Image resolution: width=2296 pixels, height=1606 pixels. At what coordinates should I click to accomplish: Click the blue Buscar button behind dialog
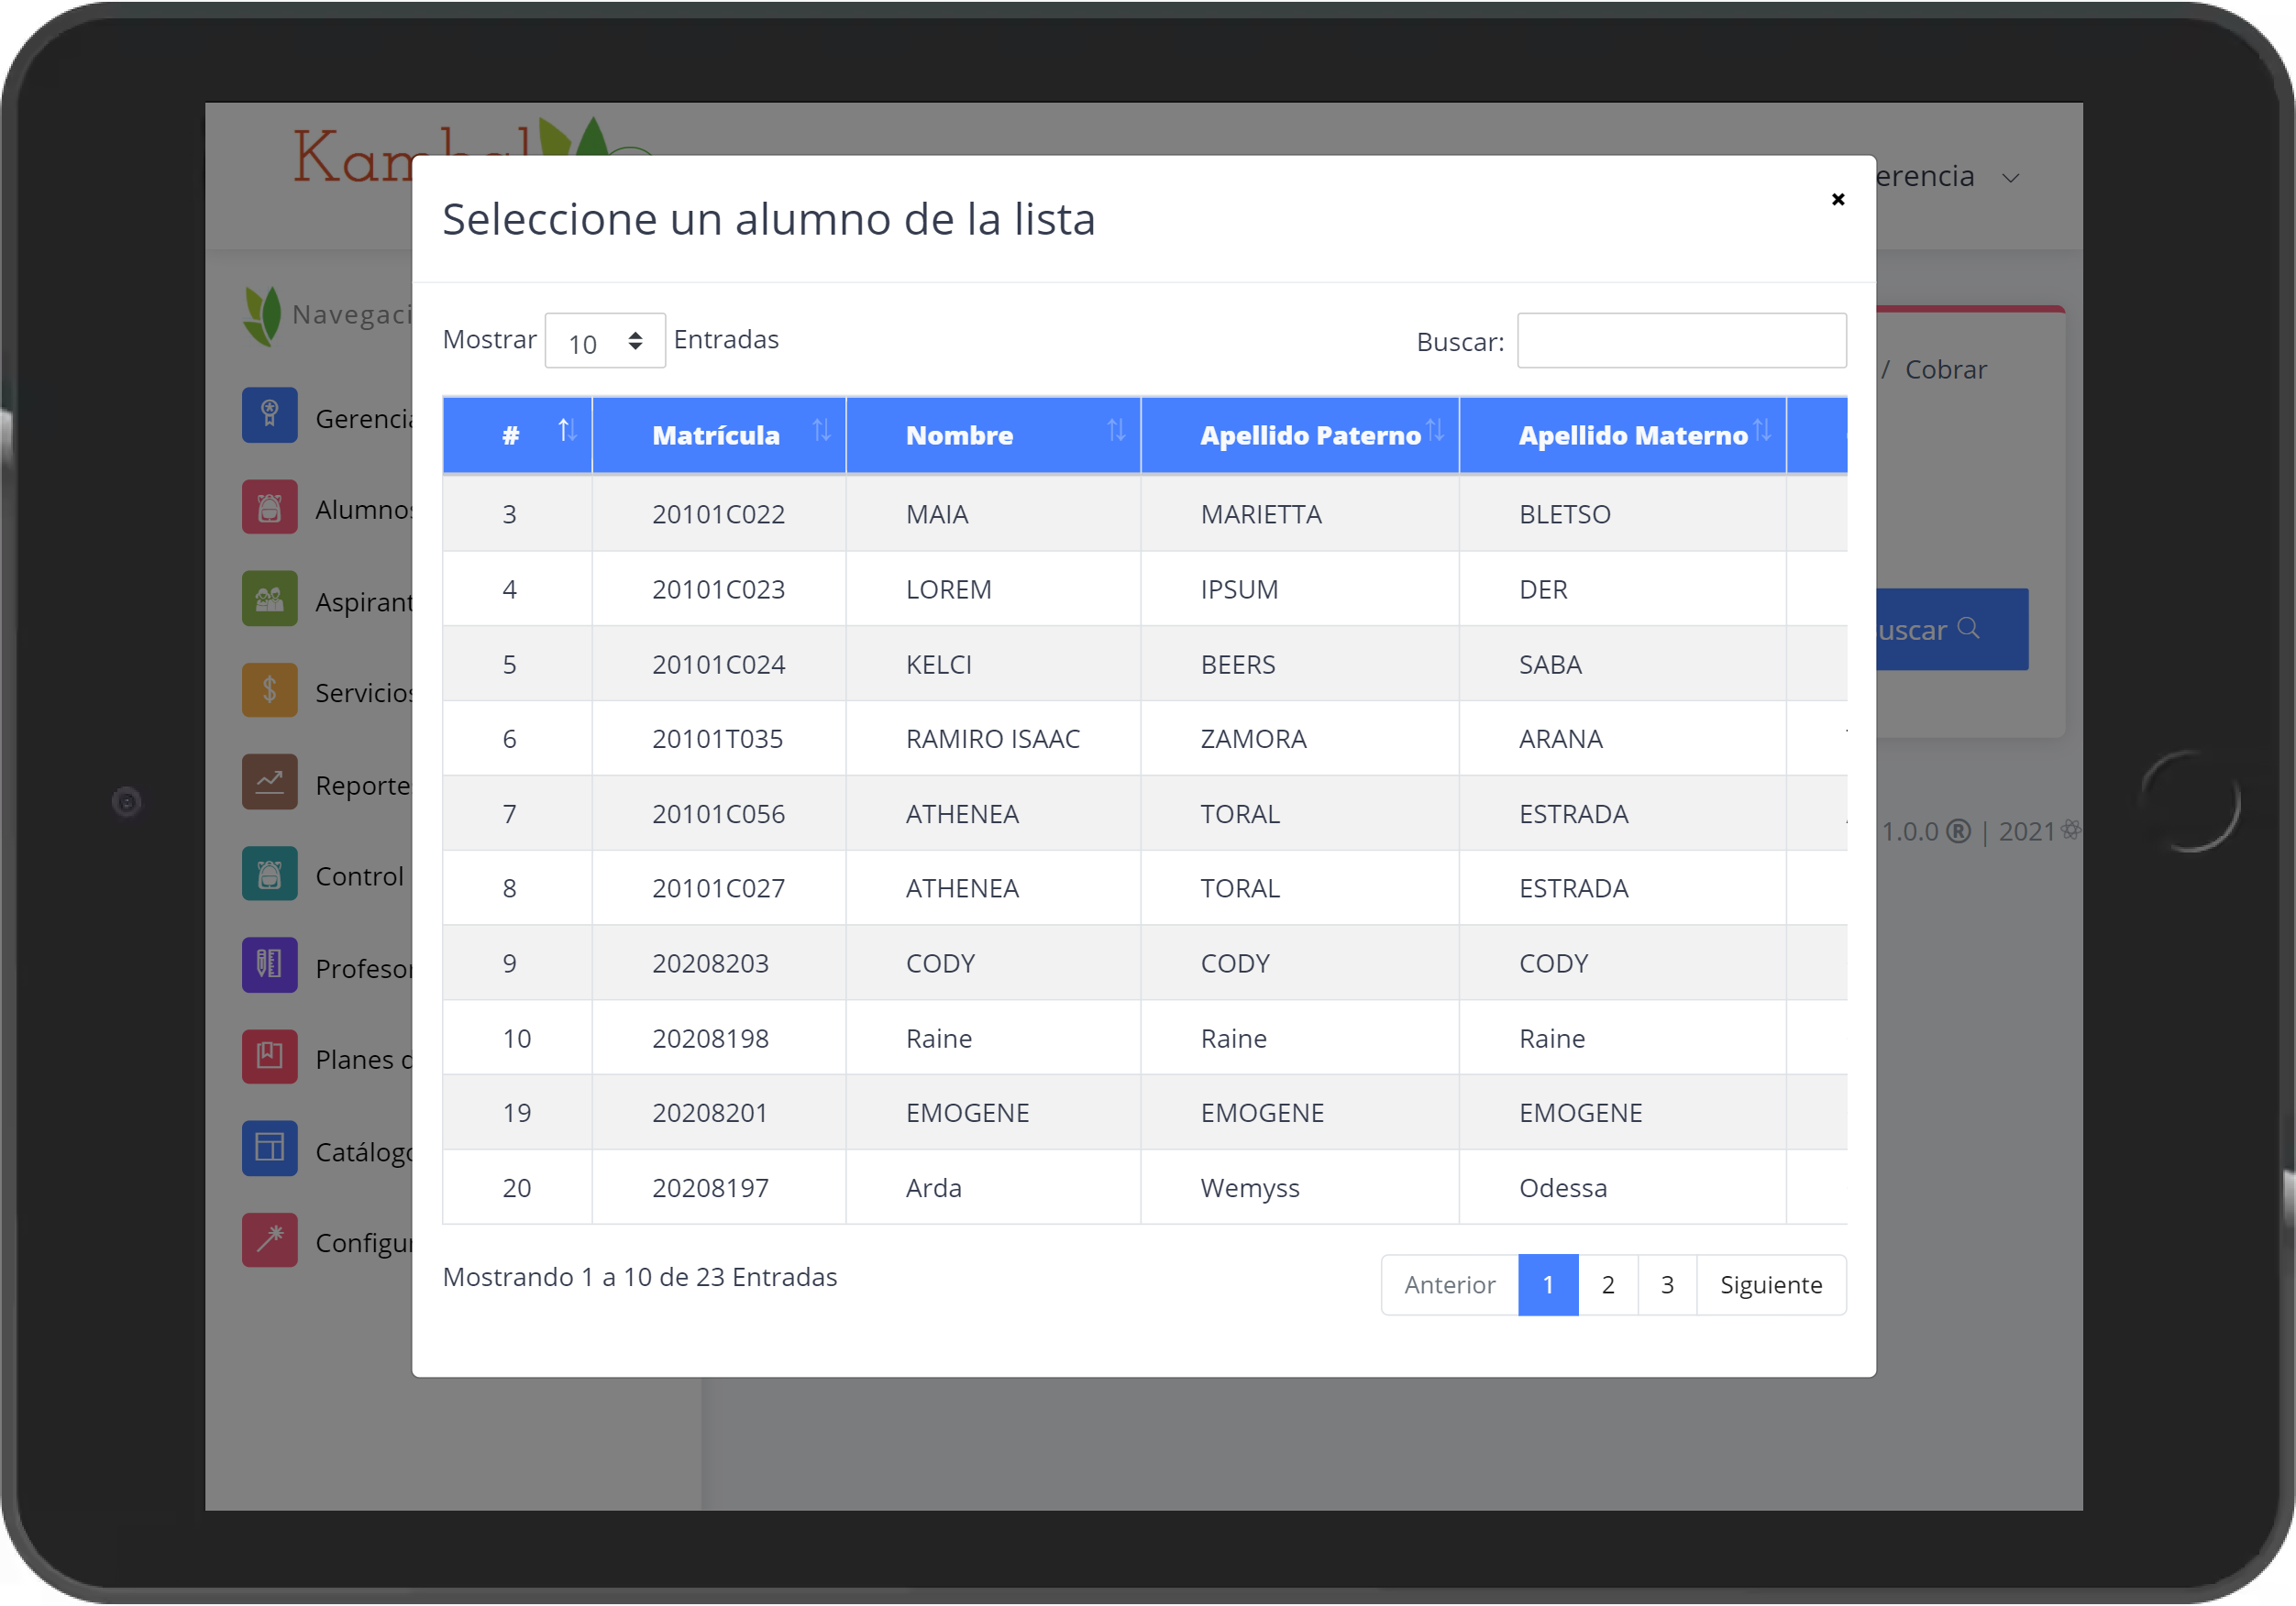[x=1951, y=629]
